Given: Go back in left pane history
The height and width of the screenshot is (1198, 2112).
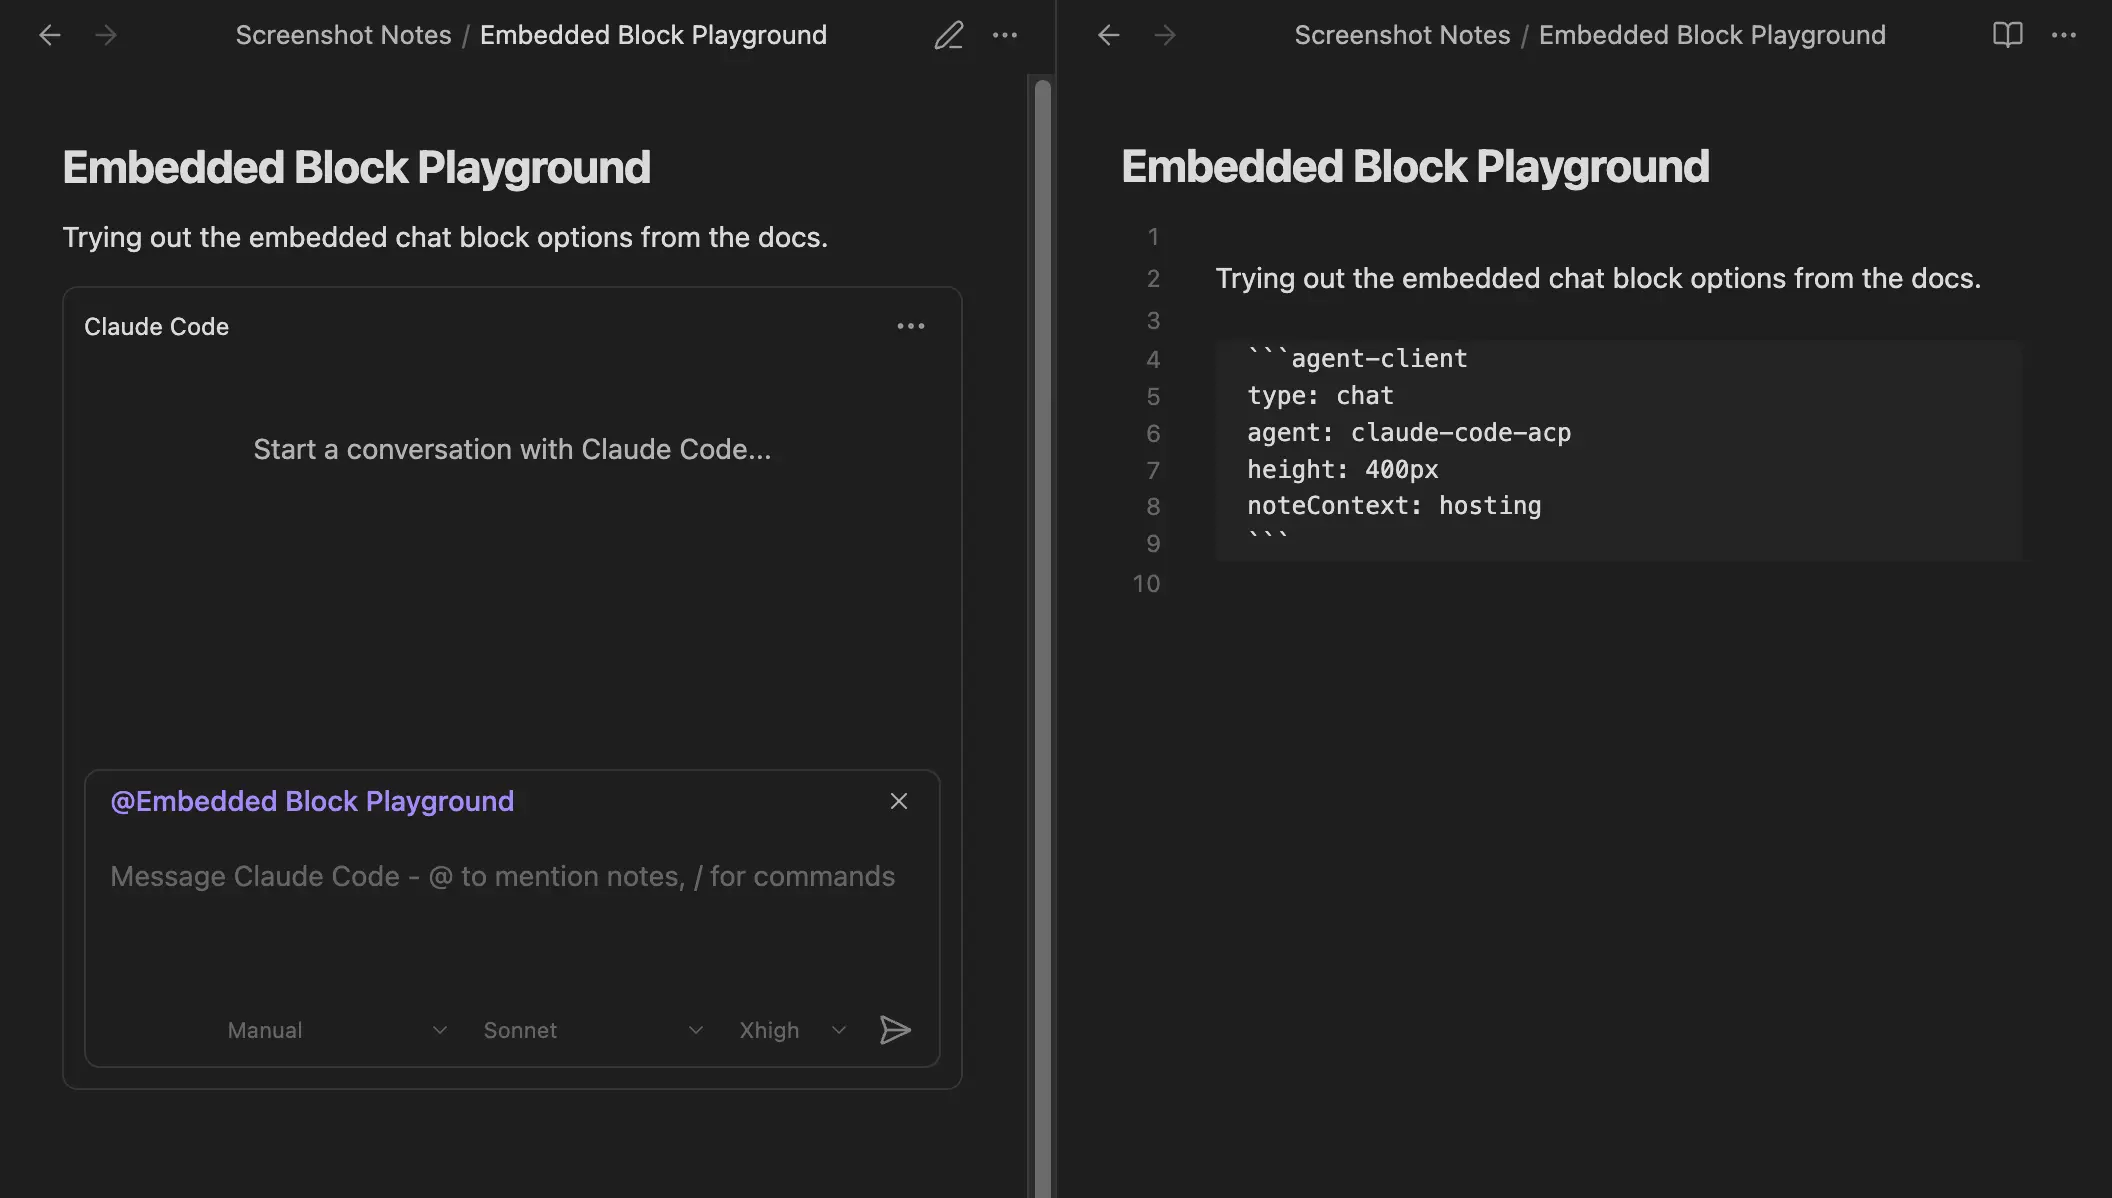Looking at the screenshot, I should pos(50,36).
